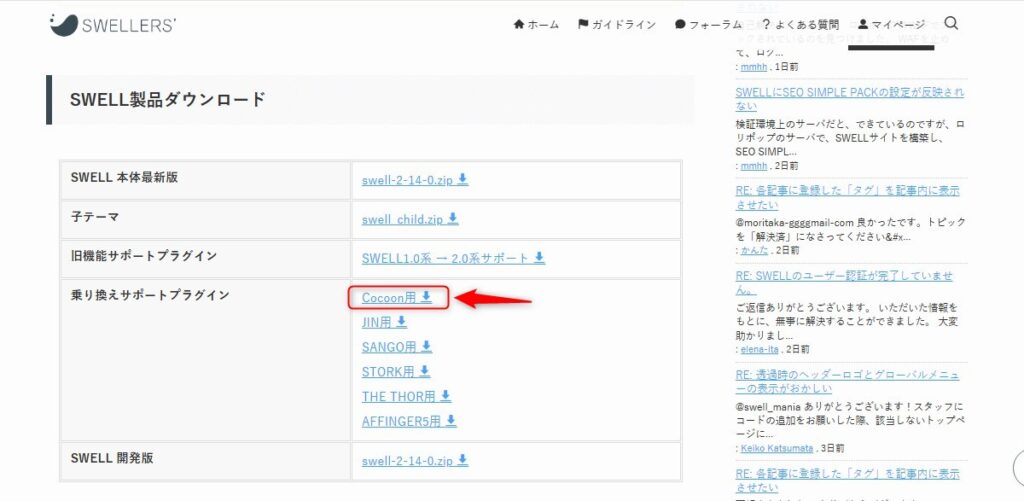Download the AFFINGER5用 plugin

tap(409, 421)
